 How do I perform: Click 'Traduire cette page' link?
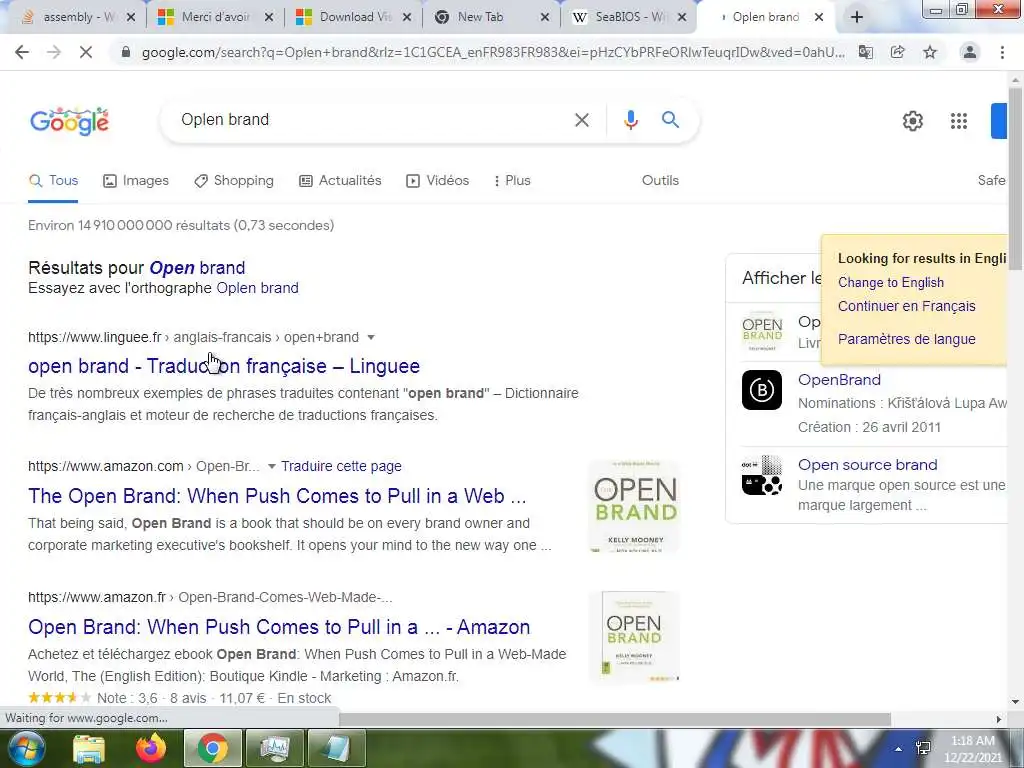[341, 466]
